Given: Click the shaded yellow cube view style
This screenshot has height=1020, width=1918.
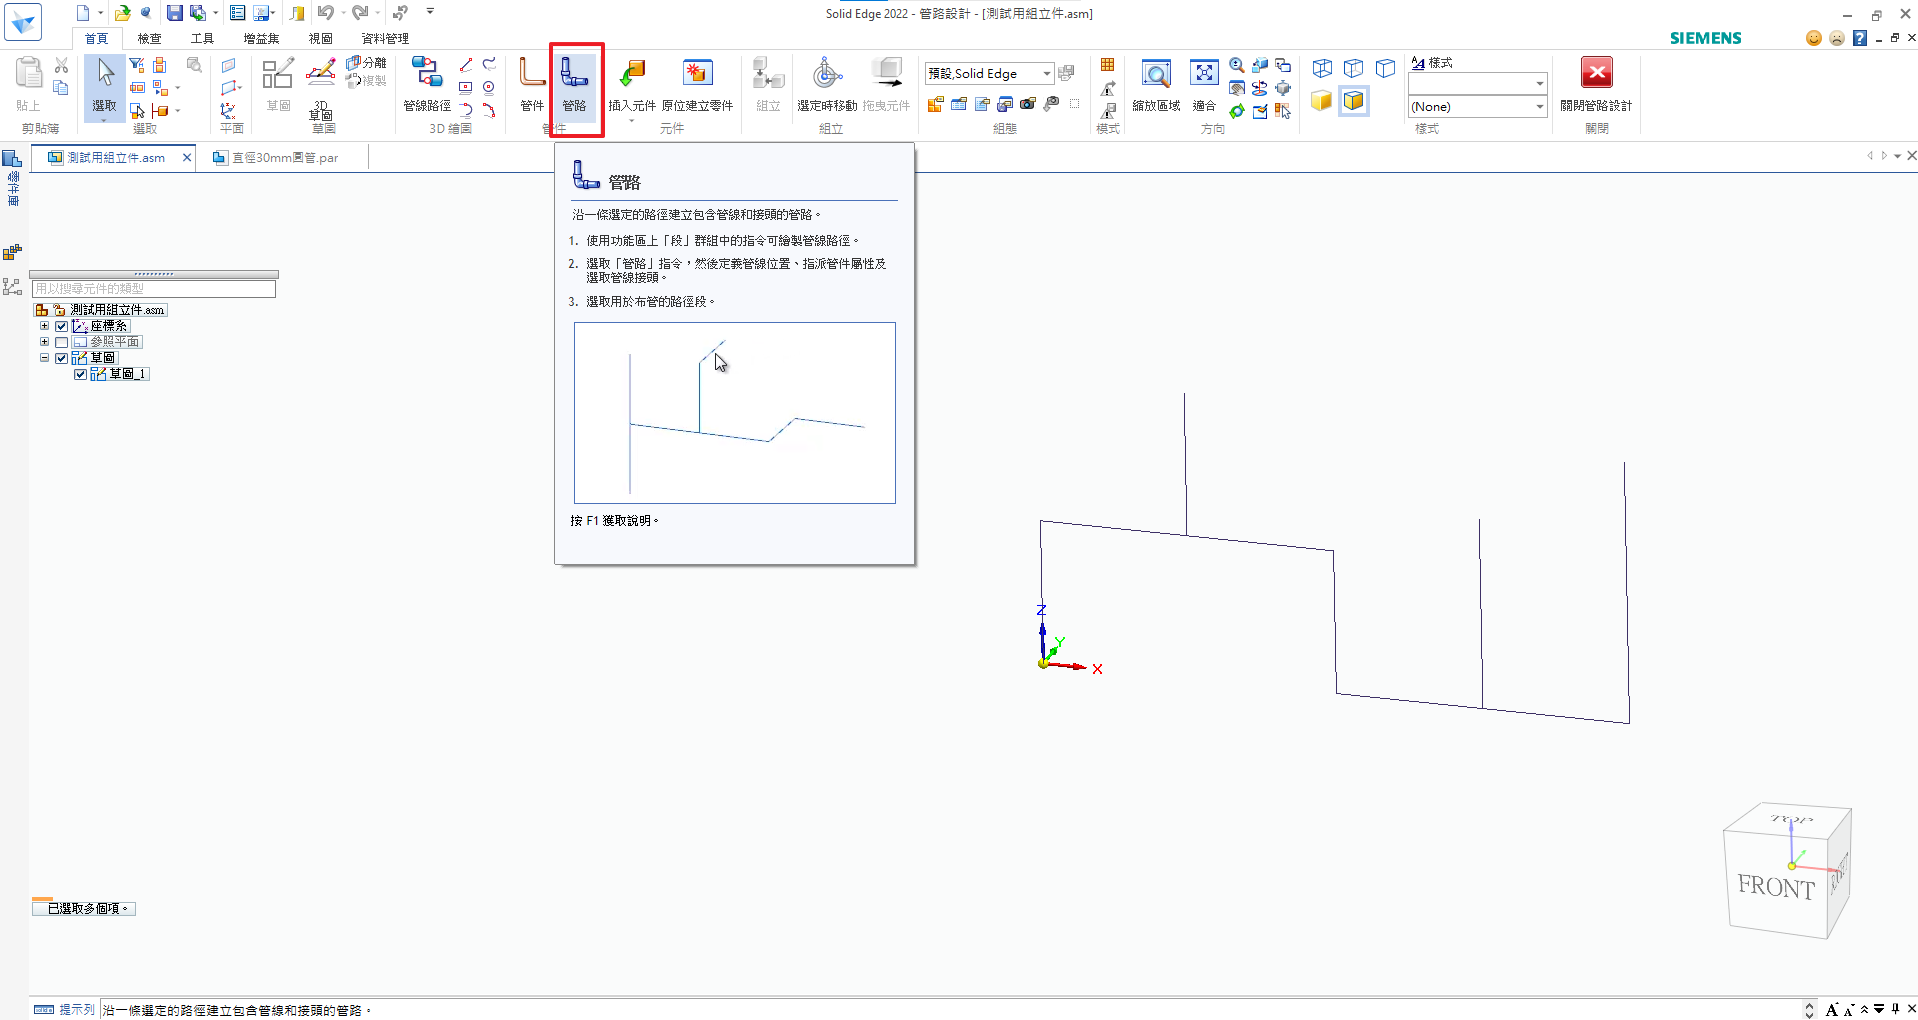Looking at the screenshot, I should coord(1322,101).
